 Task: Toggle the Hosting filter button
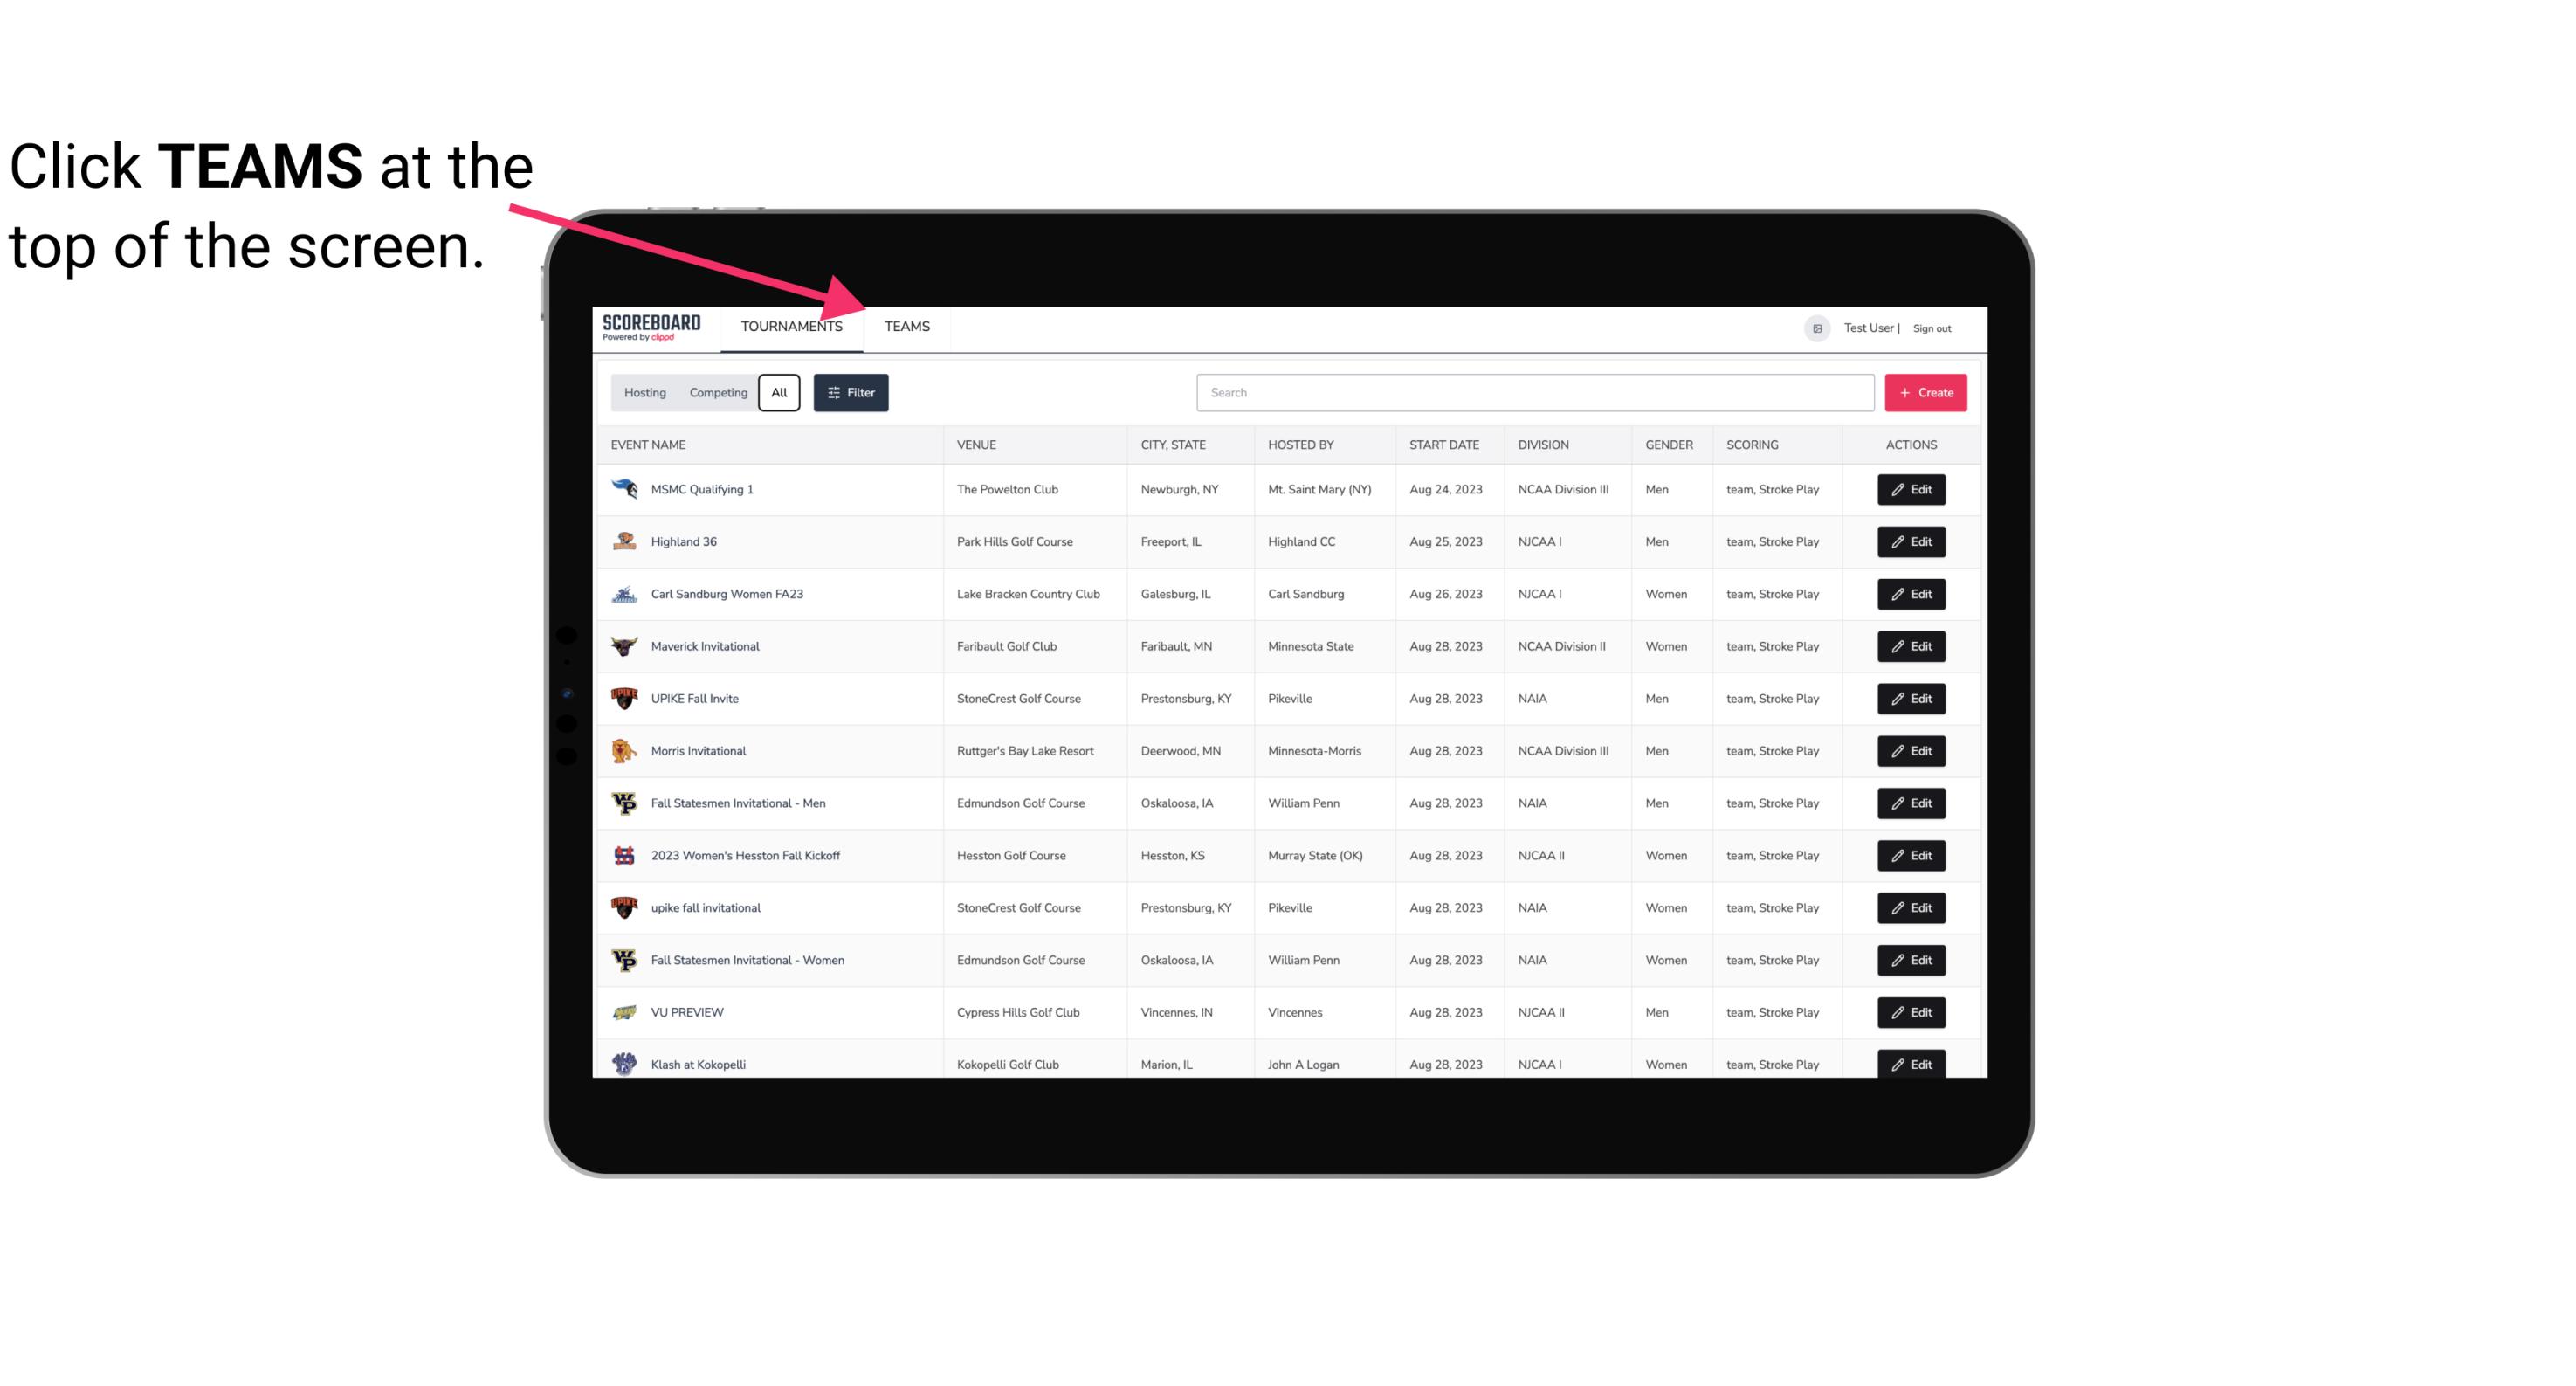[x=644, y=393]
